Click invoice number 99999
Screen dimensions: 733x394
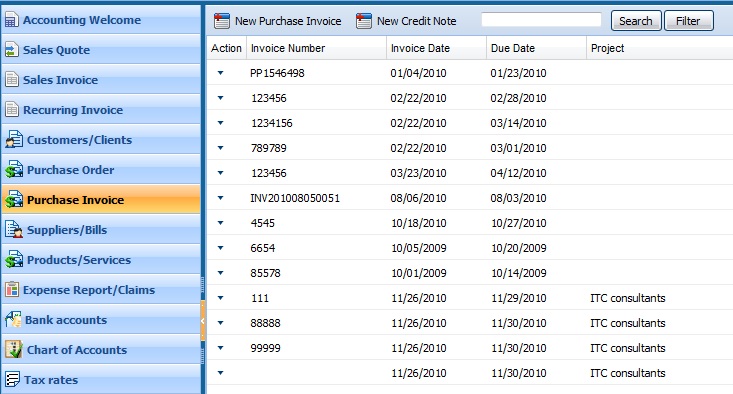[x=266, y=348]
